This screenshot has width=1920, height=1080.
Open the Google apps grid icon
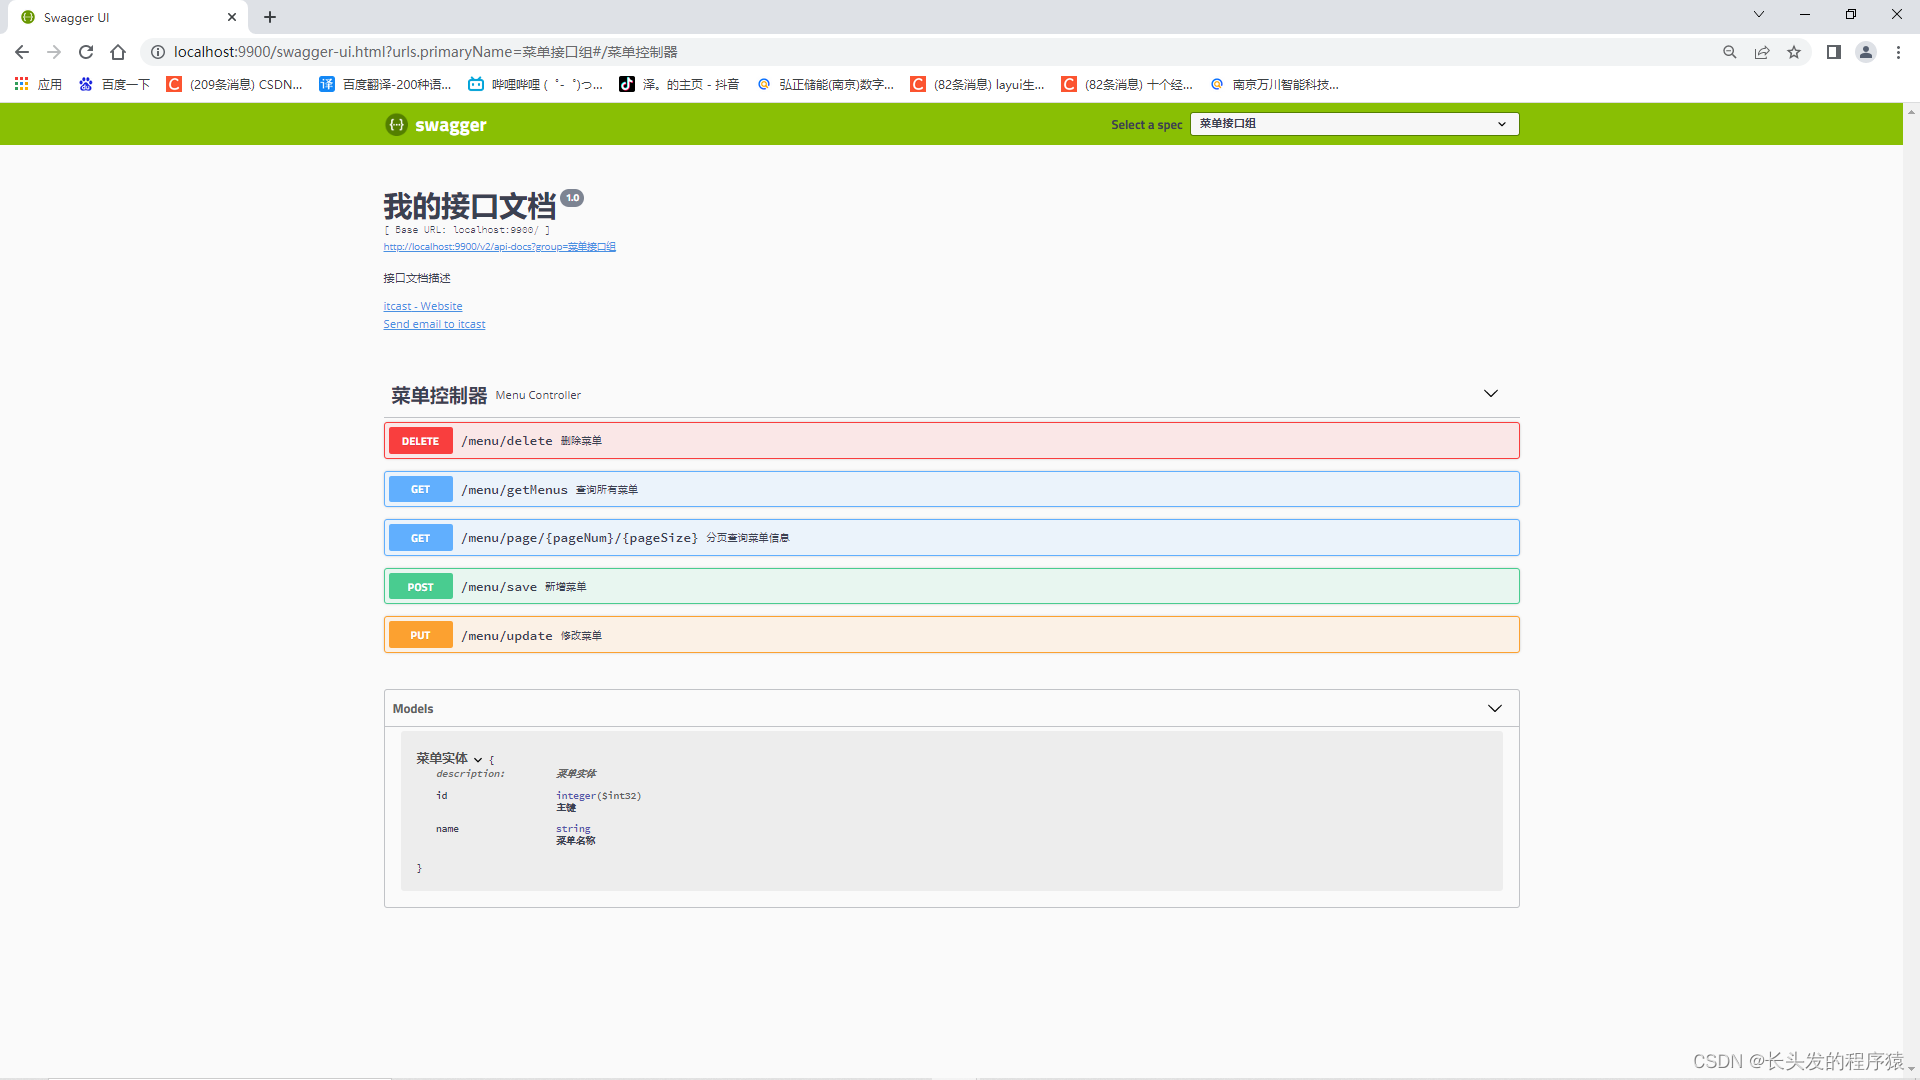[x=21, y=84]
